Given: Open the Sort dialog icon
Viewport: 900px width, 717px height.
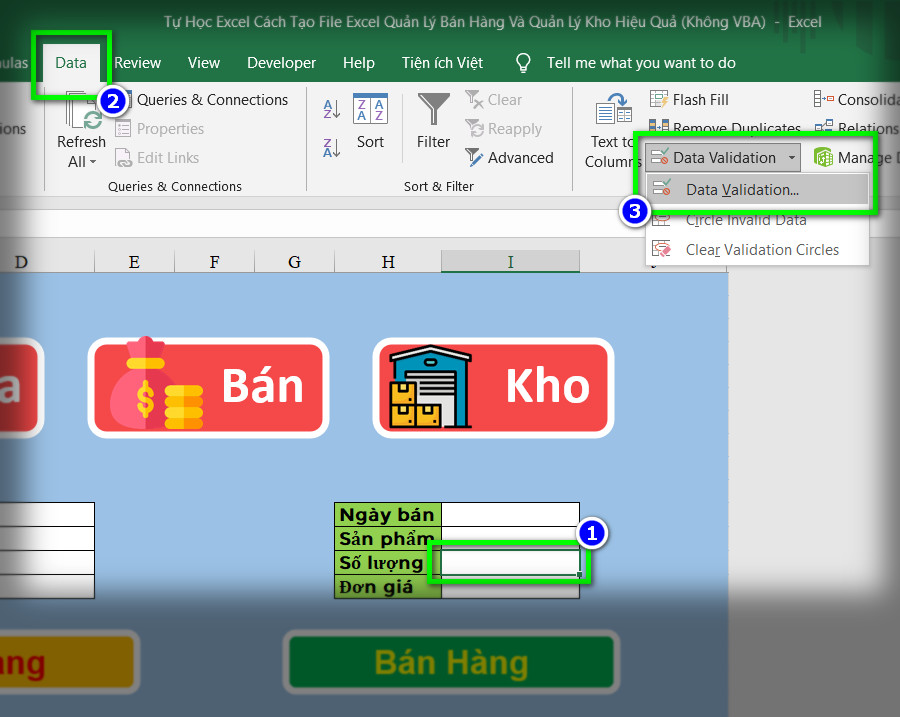Looking at the screenshot, I should click(x=370, y=108).
